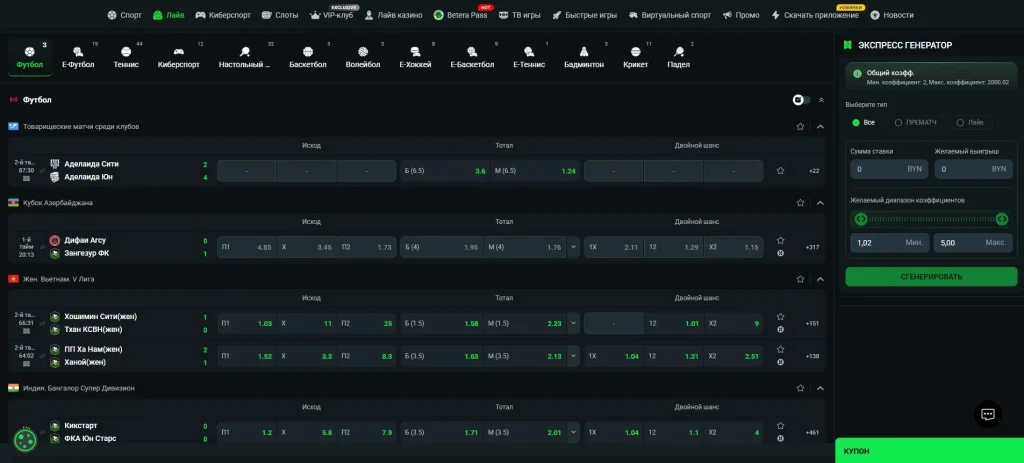The width and height of the screenshot is (1024, 463).
Task: Click the СГЕНЕРИРОВАТЬ button
Action: coord(931,276)
